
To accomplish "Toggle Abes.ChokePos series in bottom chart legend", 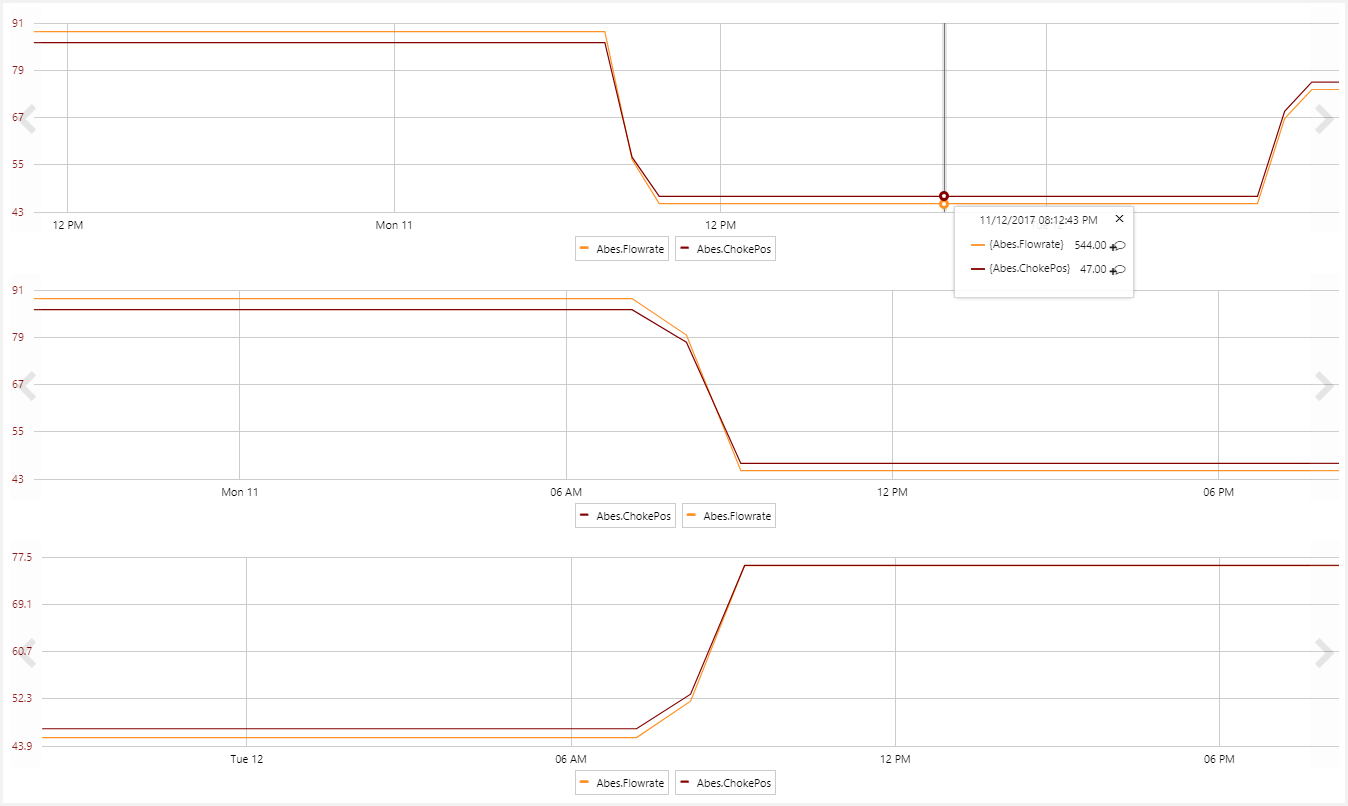I will pos(725,783).
